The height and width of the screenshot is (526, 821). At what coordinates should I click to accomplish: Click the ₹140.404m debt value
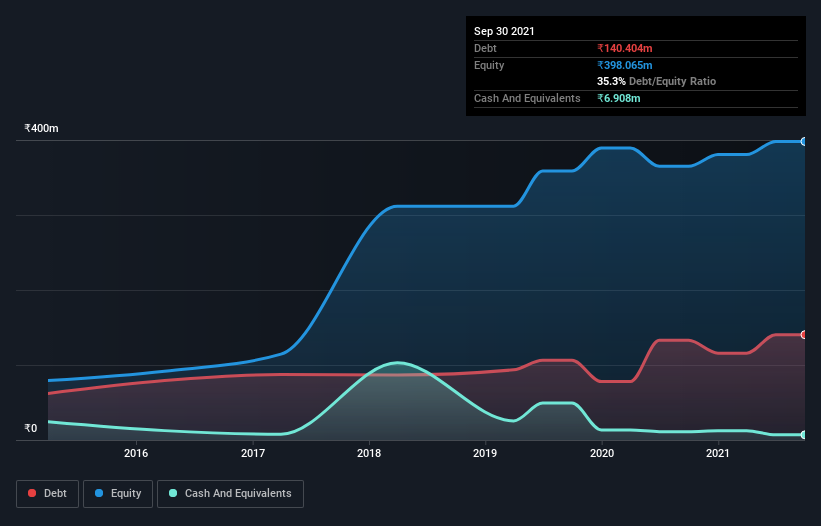(x=625, y=48)
